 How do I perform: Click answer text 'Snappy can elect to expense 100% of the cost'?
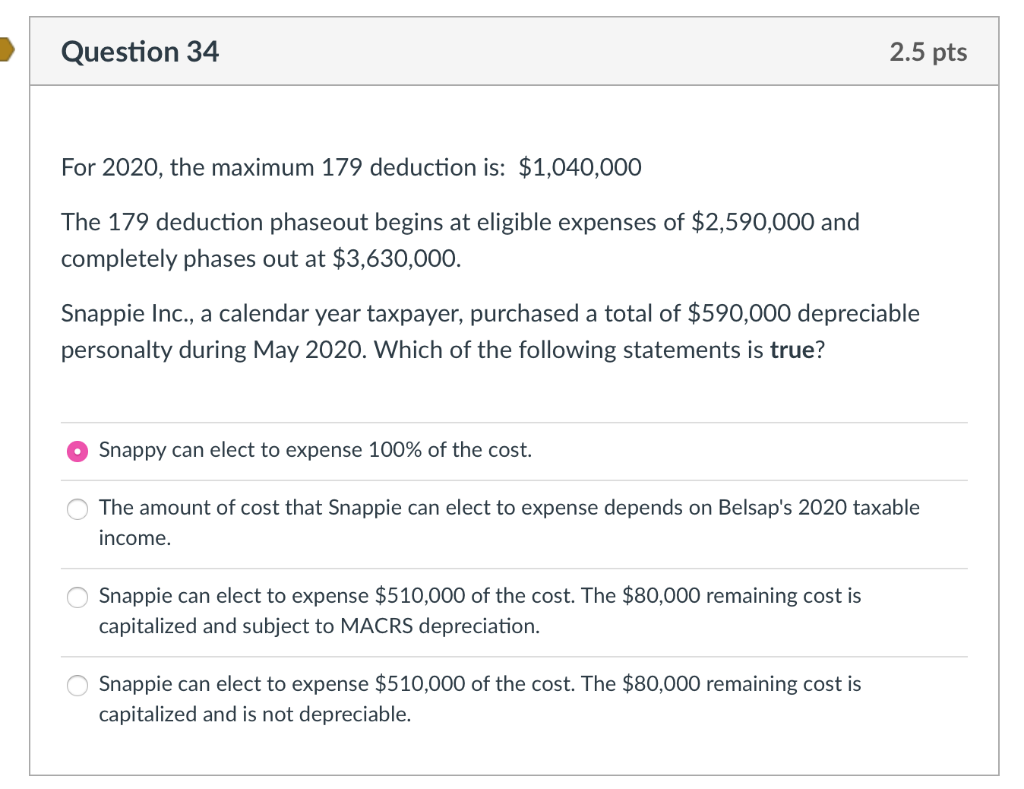[x=314, y=451]
